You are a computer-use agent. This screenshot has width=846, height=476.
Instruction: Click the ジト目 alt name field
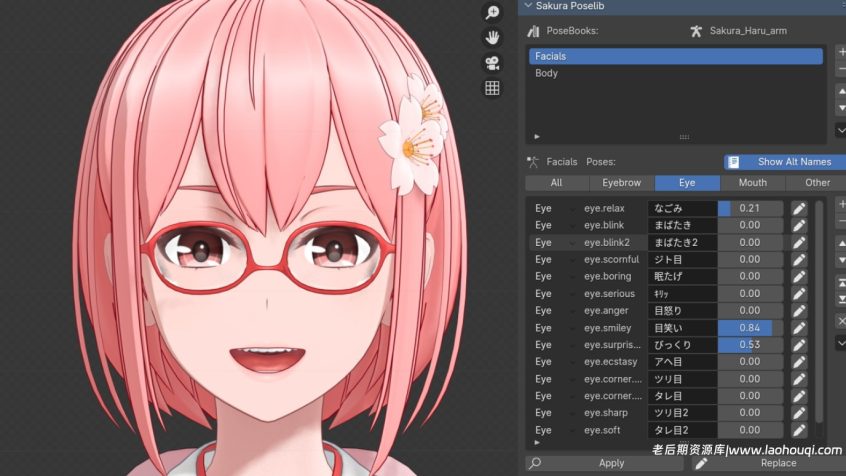point(683,260)
